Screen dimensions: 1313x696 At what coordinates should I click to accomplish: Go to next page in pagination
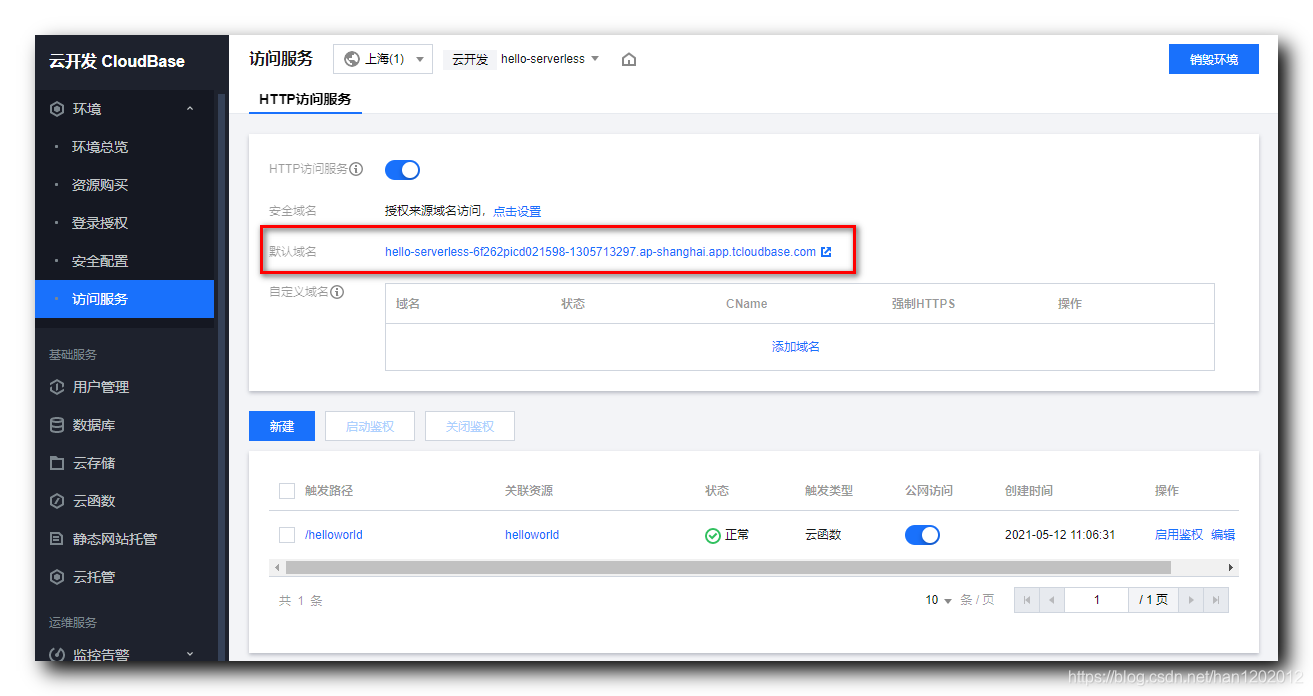(x=1190, y=600)
